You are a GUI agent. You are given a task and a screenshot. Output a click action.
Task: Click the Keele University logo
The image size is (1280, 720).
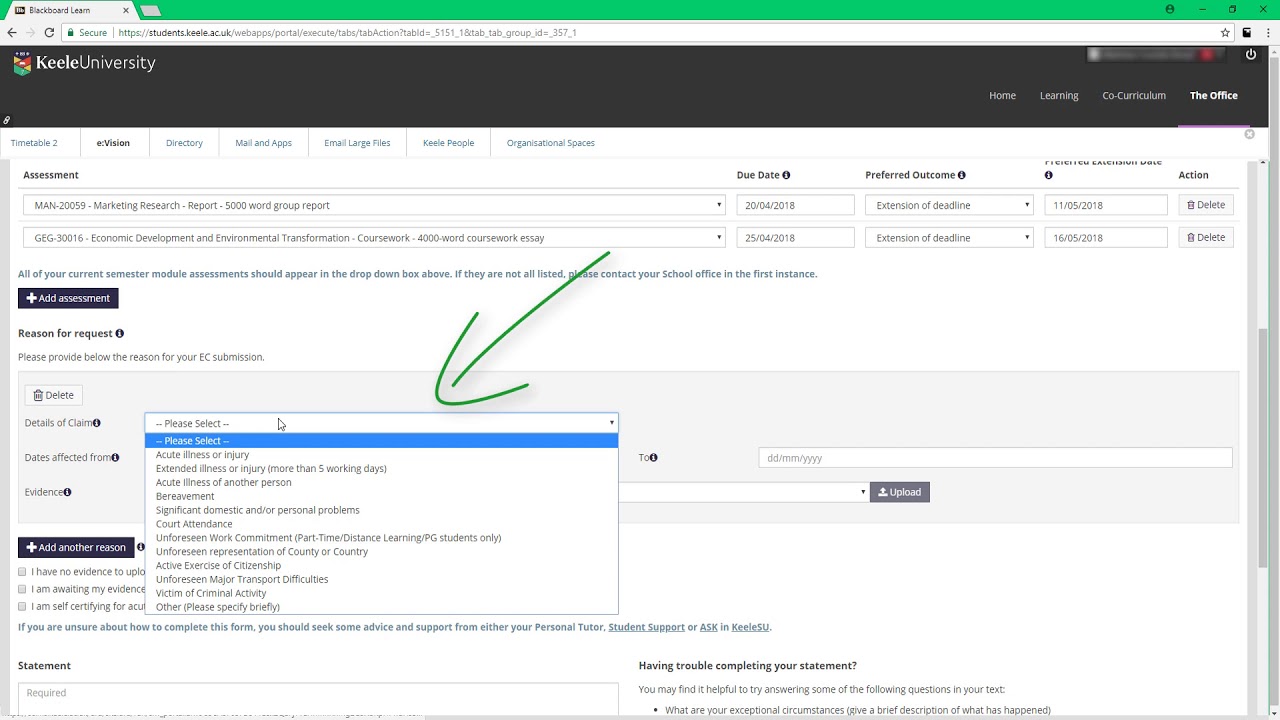(x=84, y=63)
